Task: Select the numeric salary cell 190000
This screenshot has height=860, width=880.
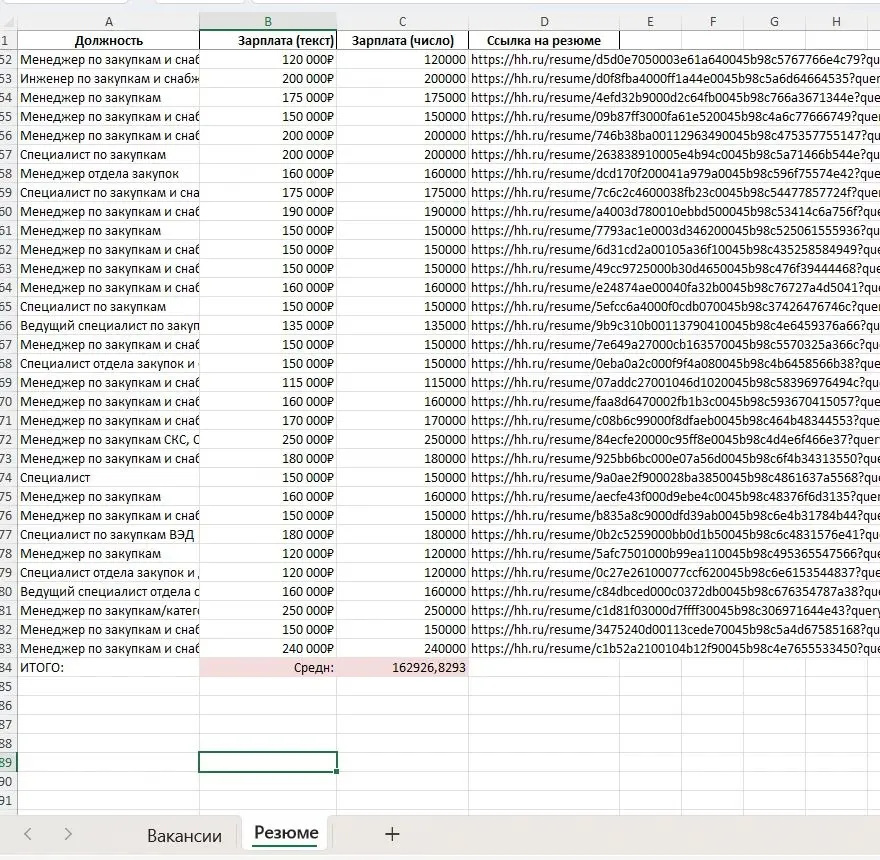Action: point(402,212)
